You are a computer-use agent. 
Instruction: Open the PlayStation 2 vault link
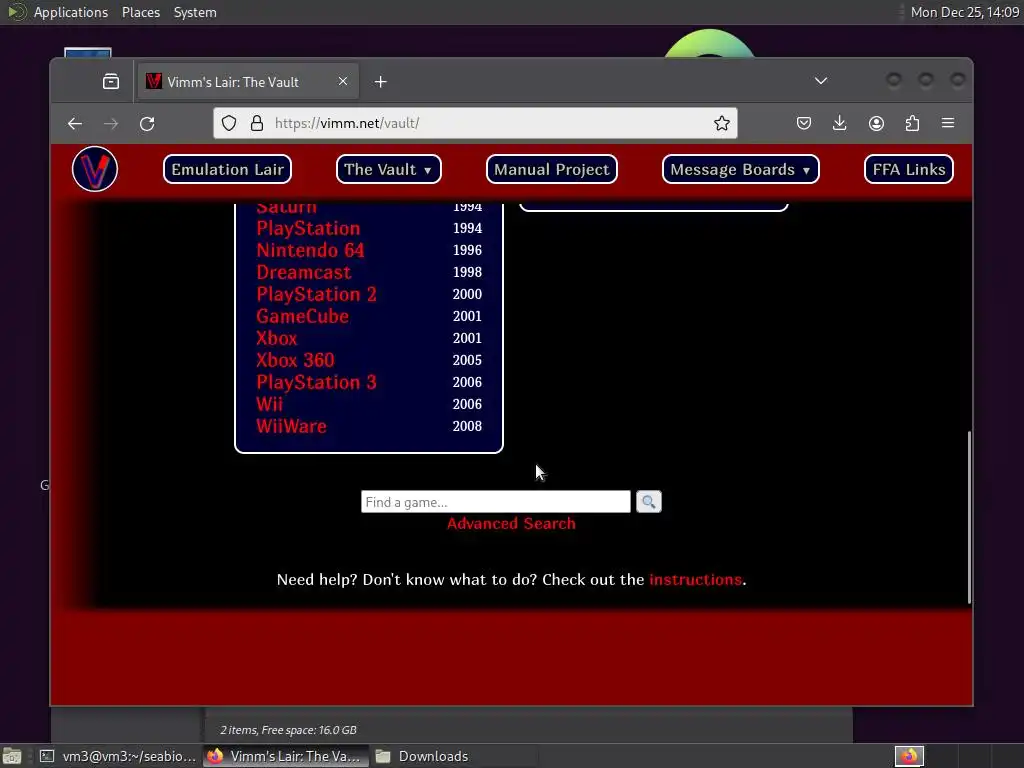317,295
